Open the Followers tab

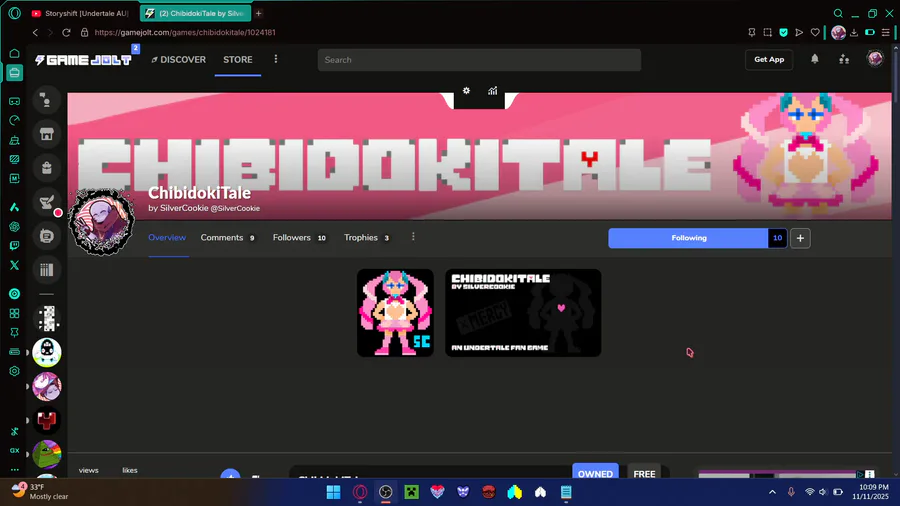click(299, 238)
